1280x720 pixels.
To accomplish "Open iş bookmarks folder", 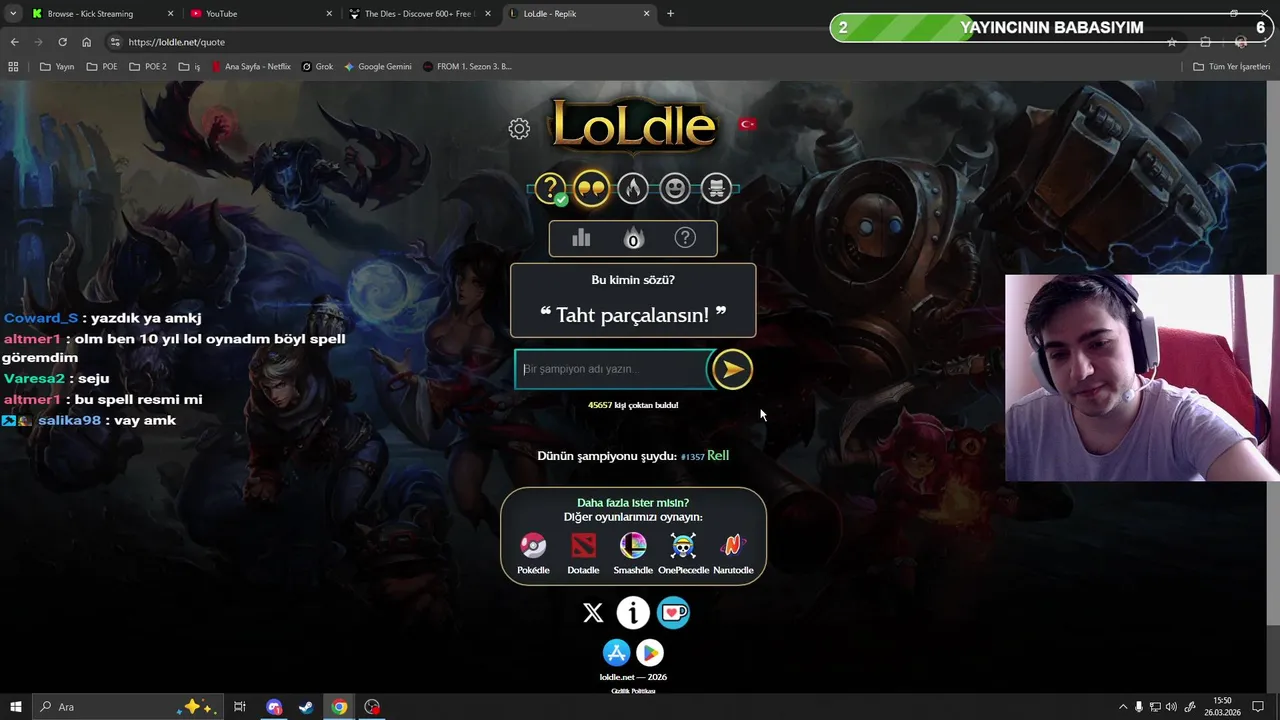I will [189, 67].
